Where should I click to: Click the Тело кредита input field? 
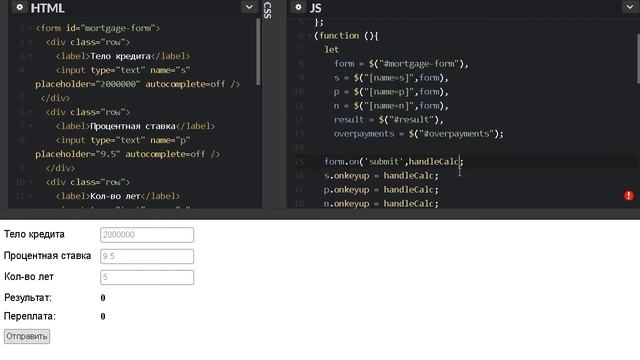(x=147, y=235)
